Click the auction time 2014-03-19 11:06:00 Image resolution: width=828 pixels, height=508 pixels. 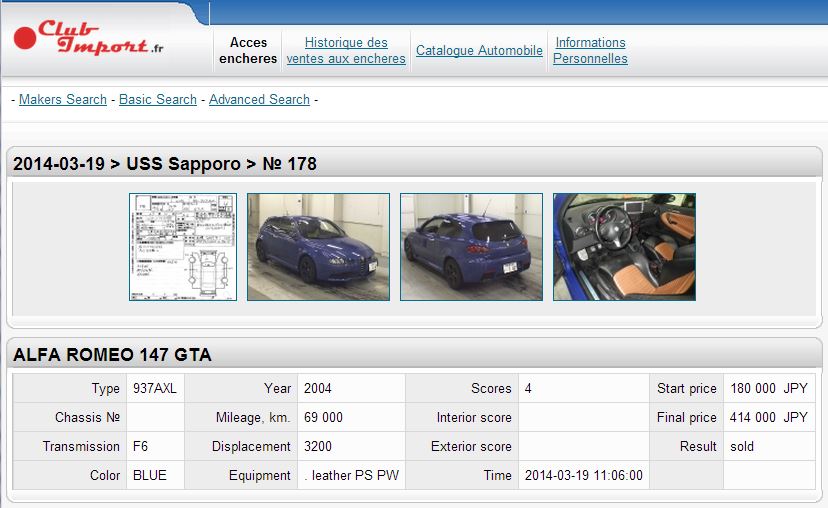click(x=583, y=476)
